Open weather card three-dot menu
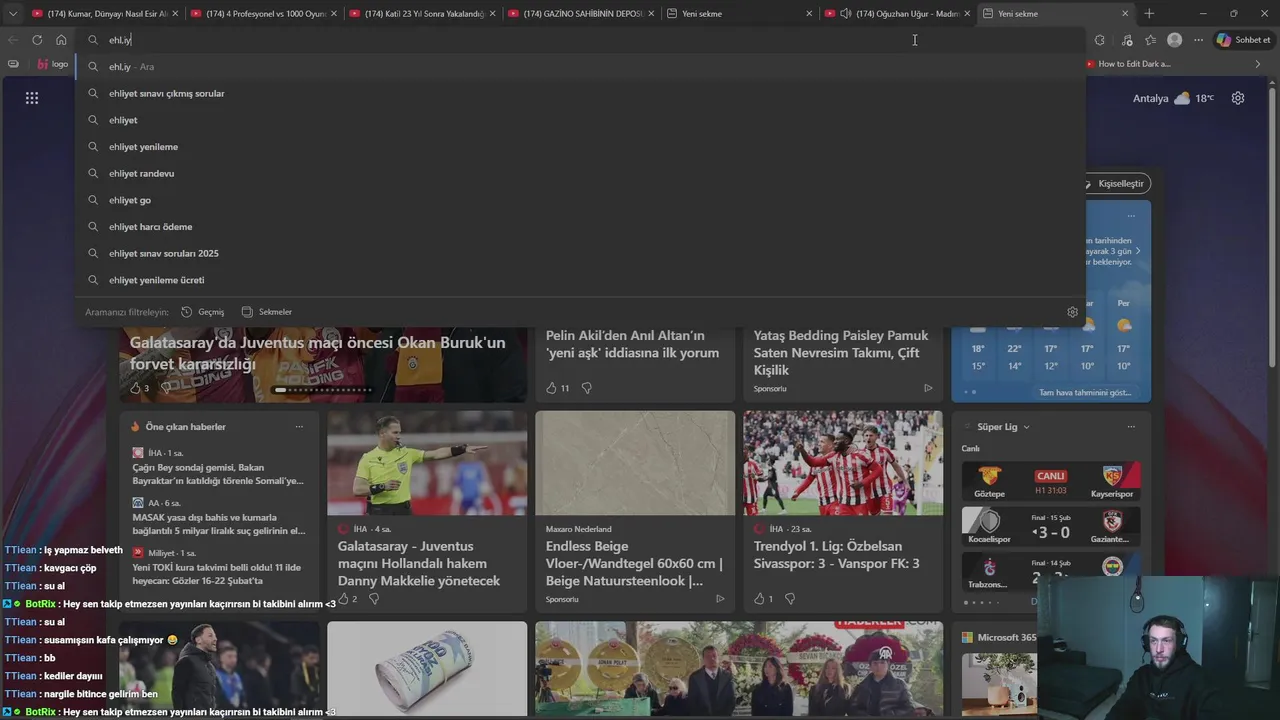 pos(1131,216)
